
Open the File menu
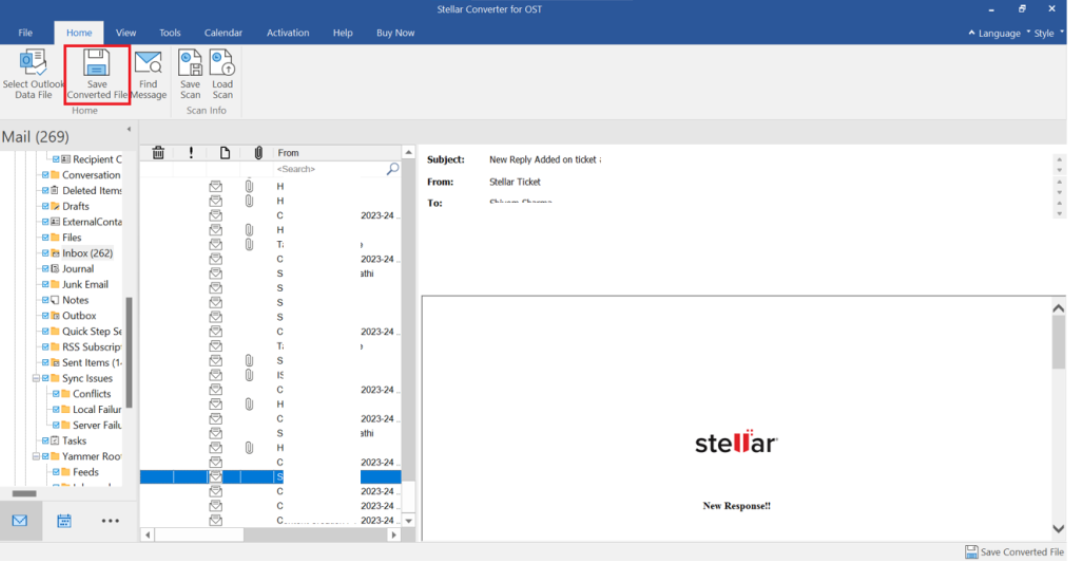(25, 33)
